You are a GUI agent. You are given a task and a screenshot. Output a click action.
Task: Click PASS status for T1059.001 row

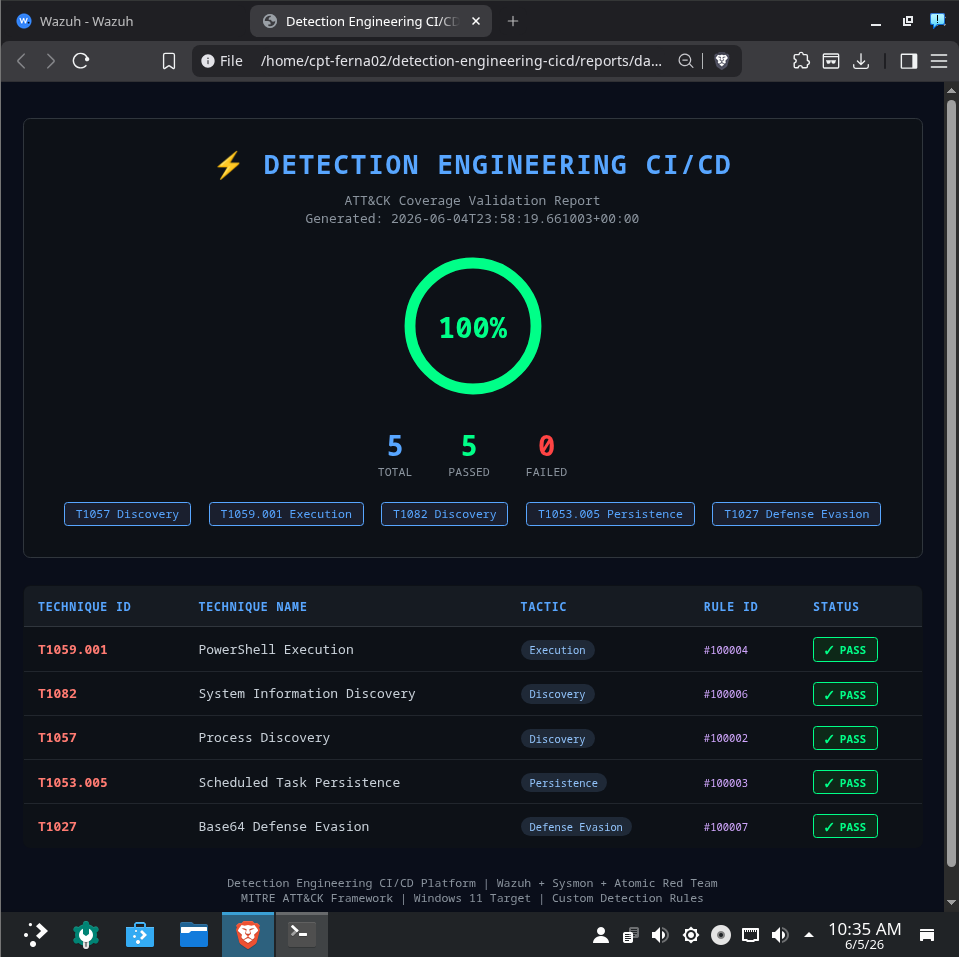pos(845,649)
